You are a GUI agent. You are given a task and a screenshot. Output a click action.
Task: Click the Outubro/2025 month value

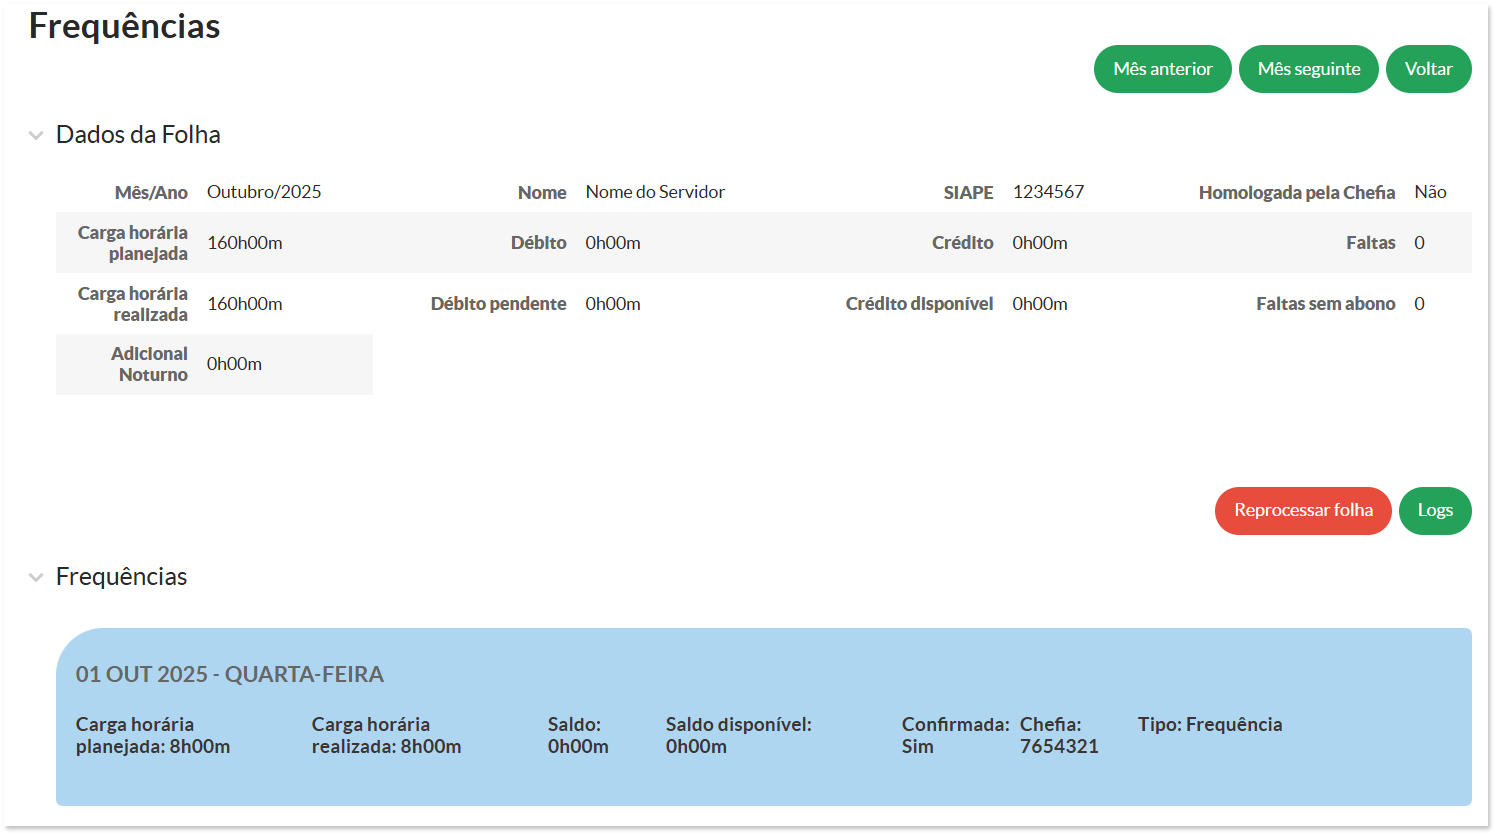[264, 192]
